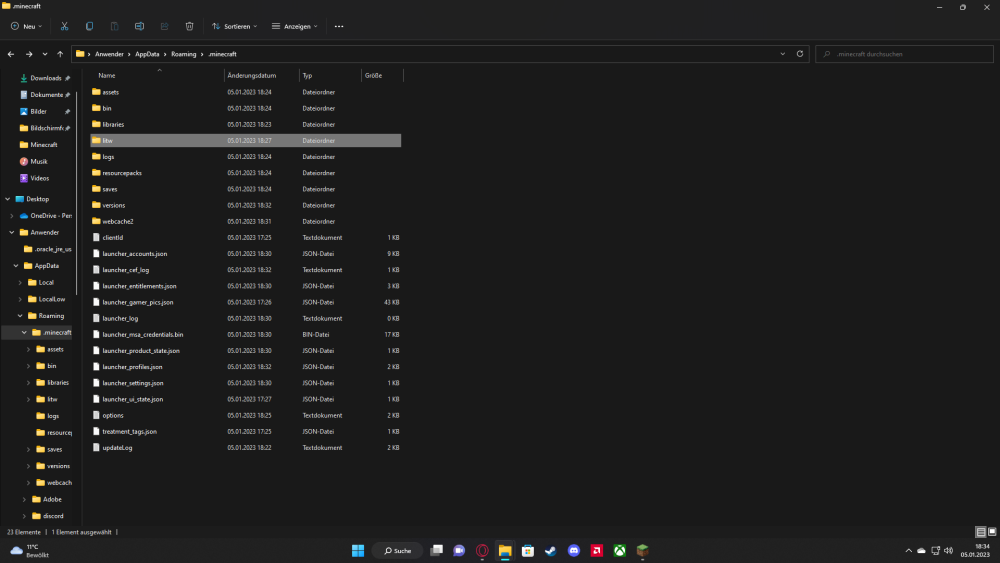Image resolution: width=1000 pixels, height=563 pixels.
Task: Select the options text file
Action: 246,415
